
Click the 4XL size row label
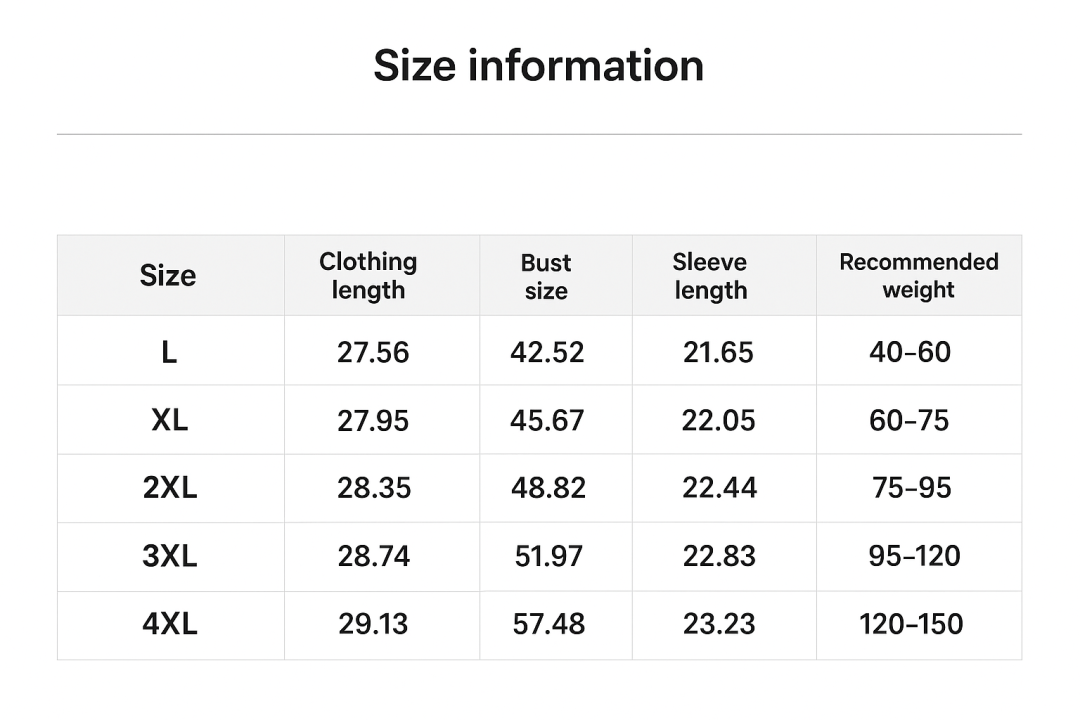pyautogui.click(x=170, y=624)
